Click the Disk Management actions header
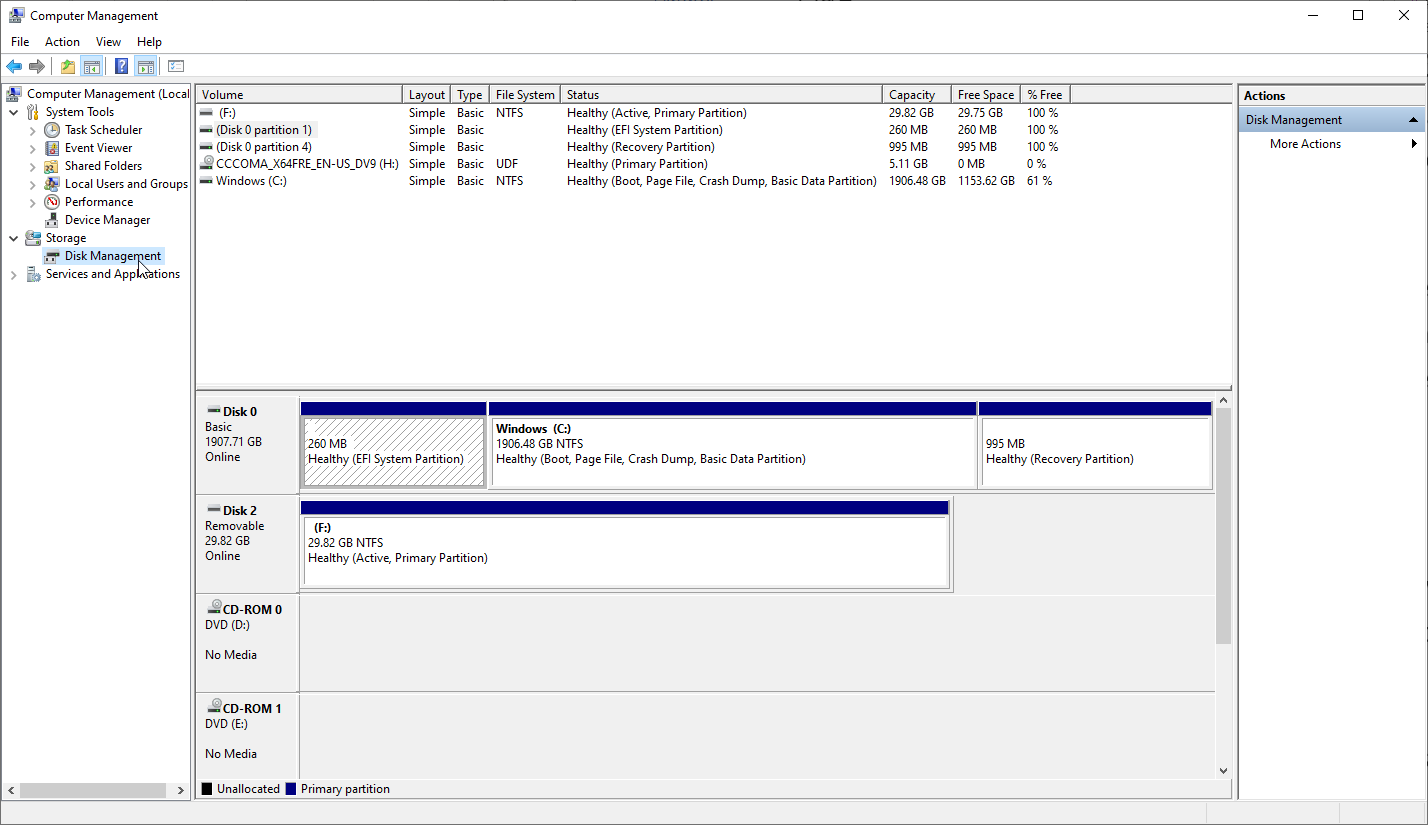Screen dimensions: 1428x825 (1331, 120)
